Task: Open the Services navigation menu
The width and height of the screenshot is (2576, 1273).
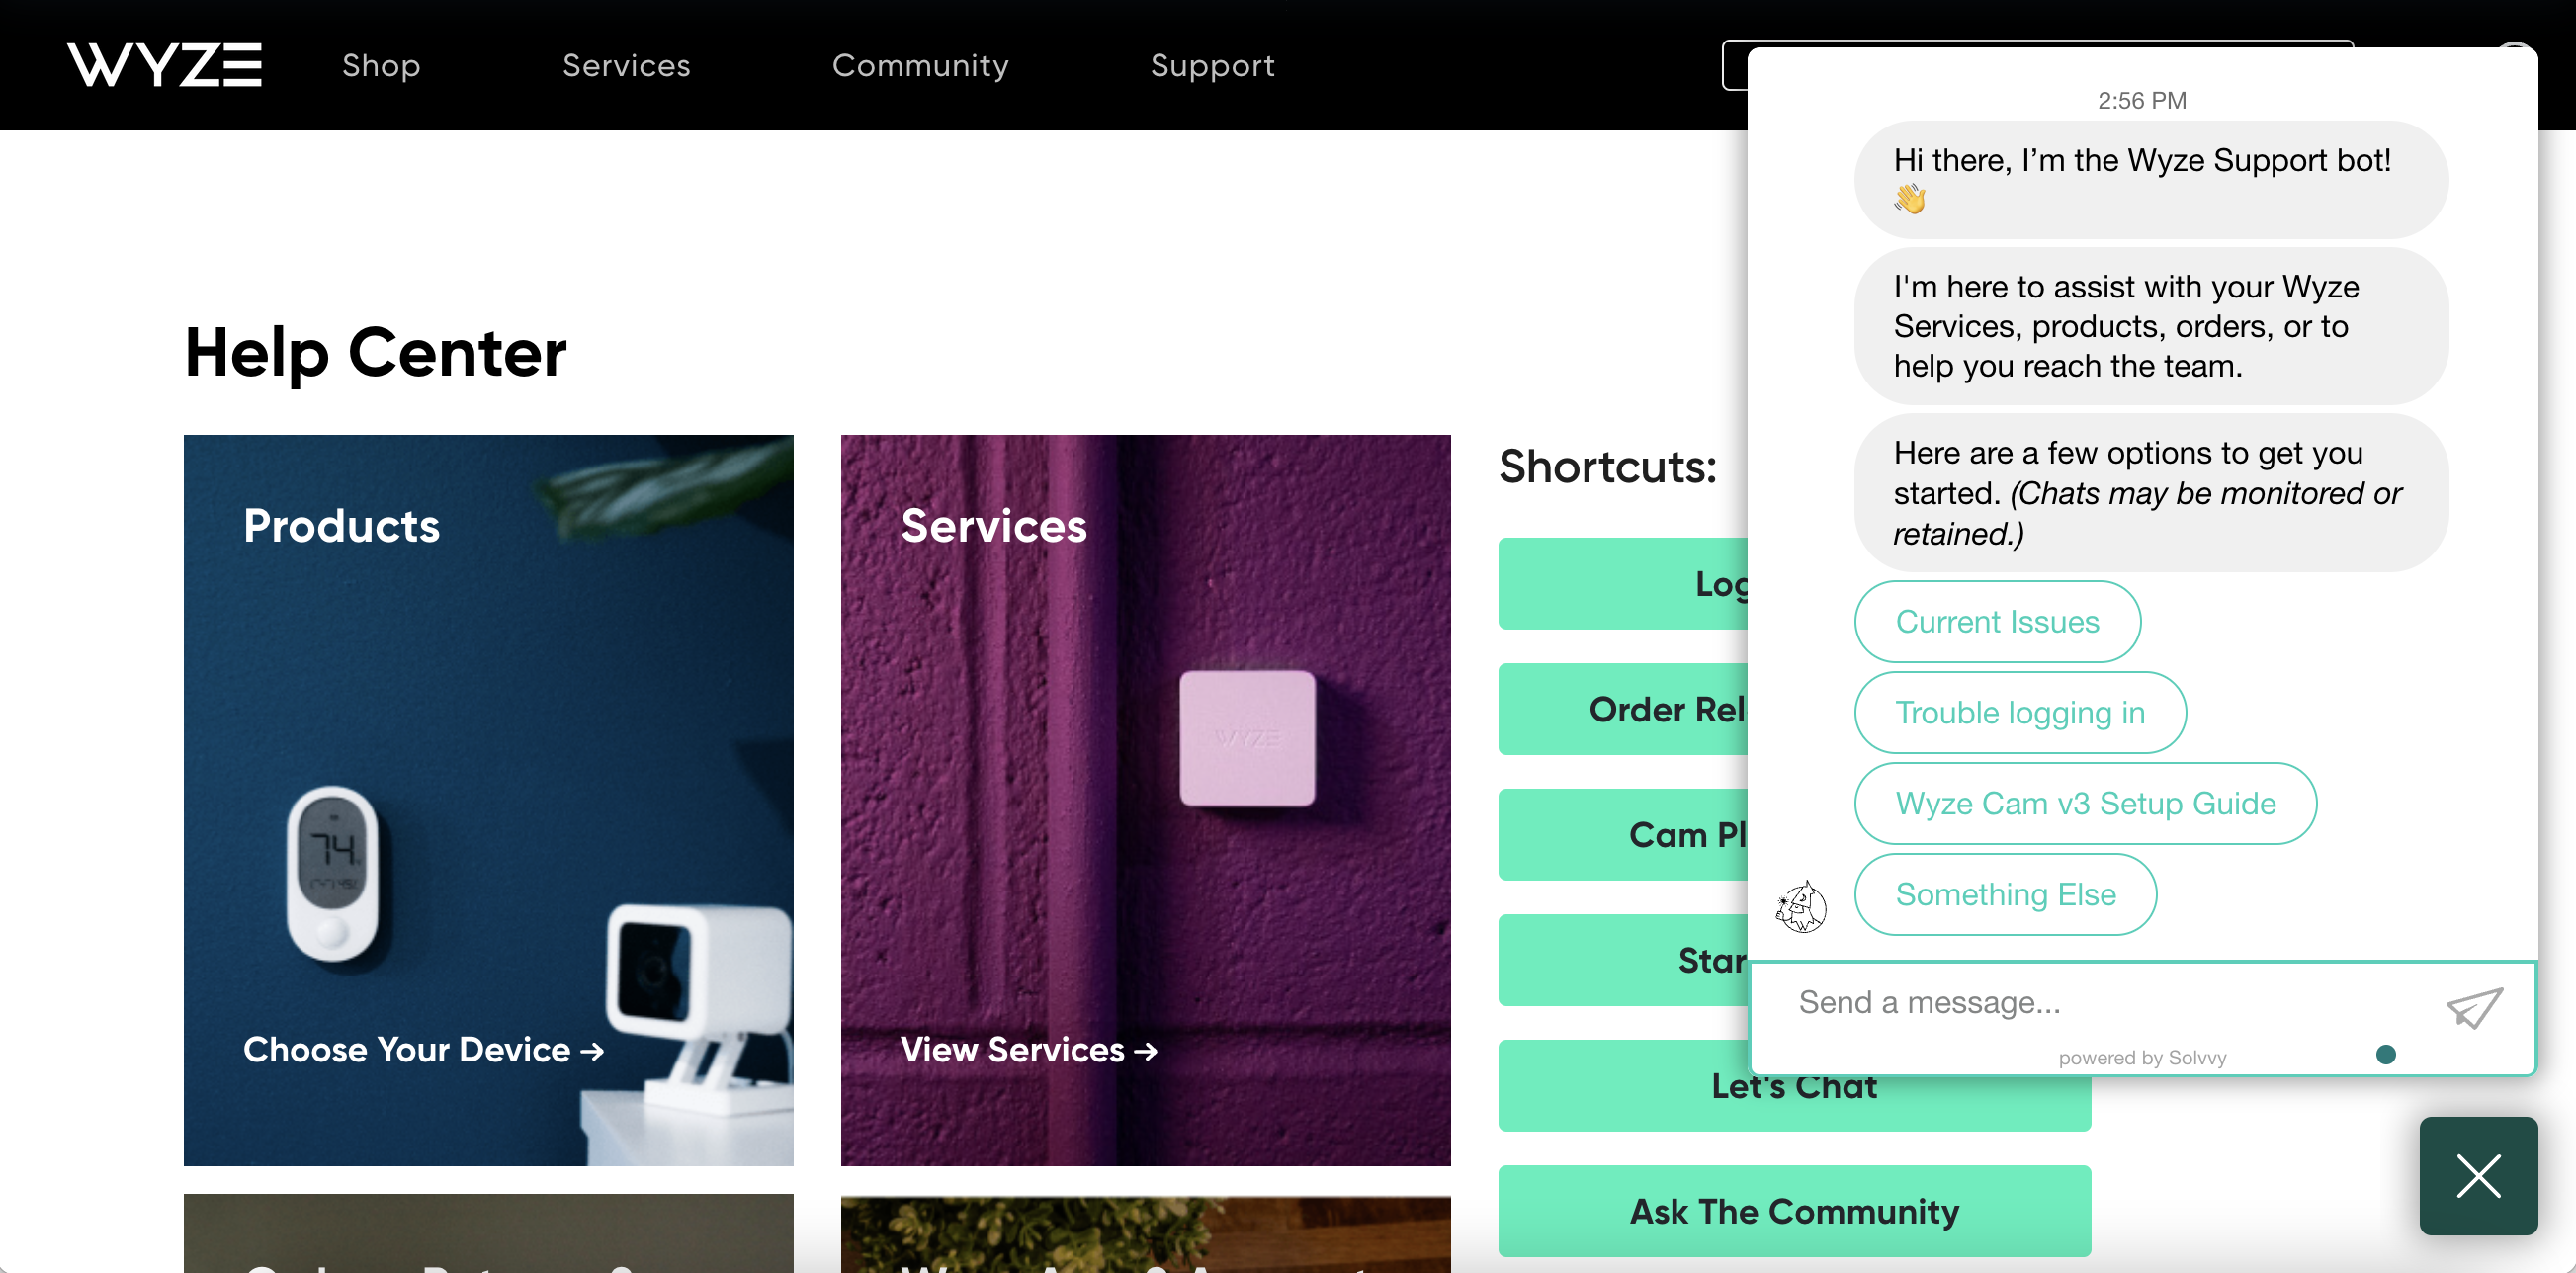Action: [x=626, y=64]
